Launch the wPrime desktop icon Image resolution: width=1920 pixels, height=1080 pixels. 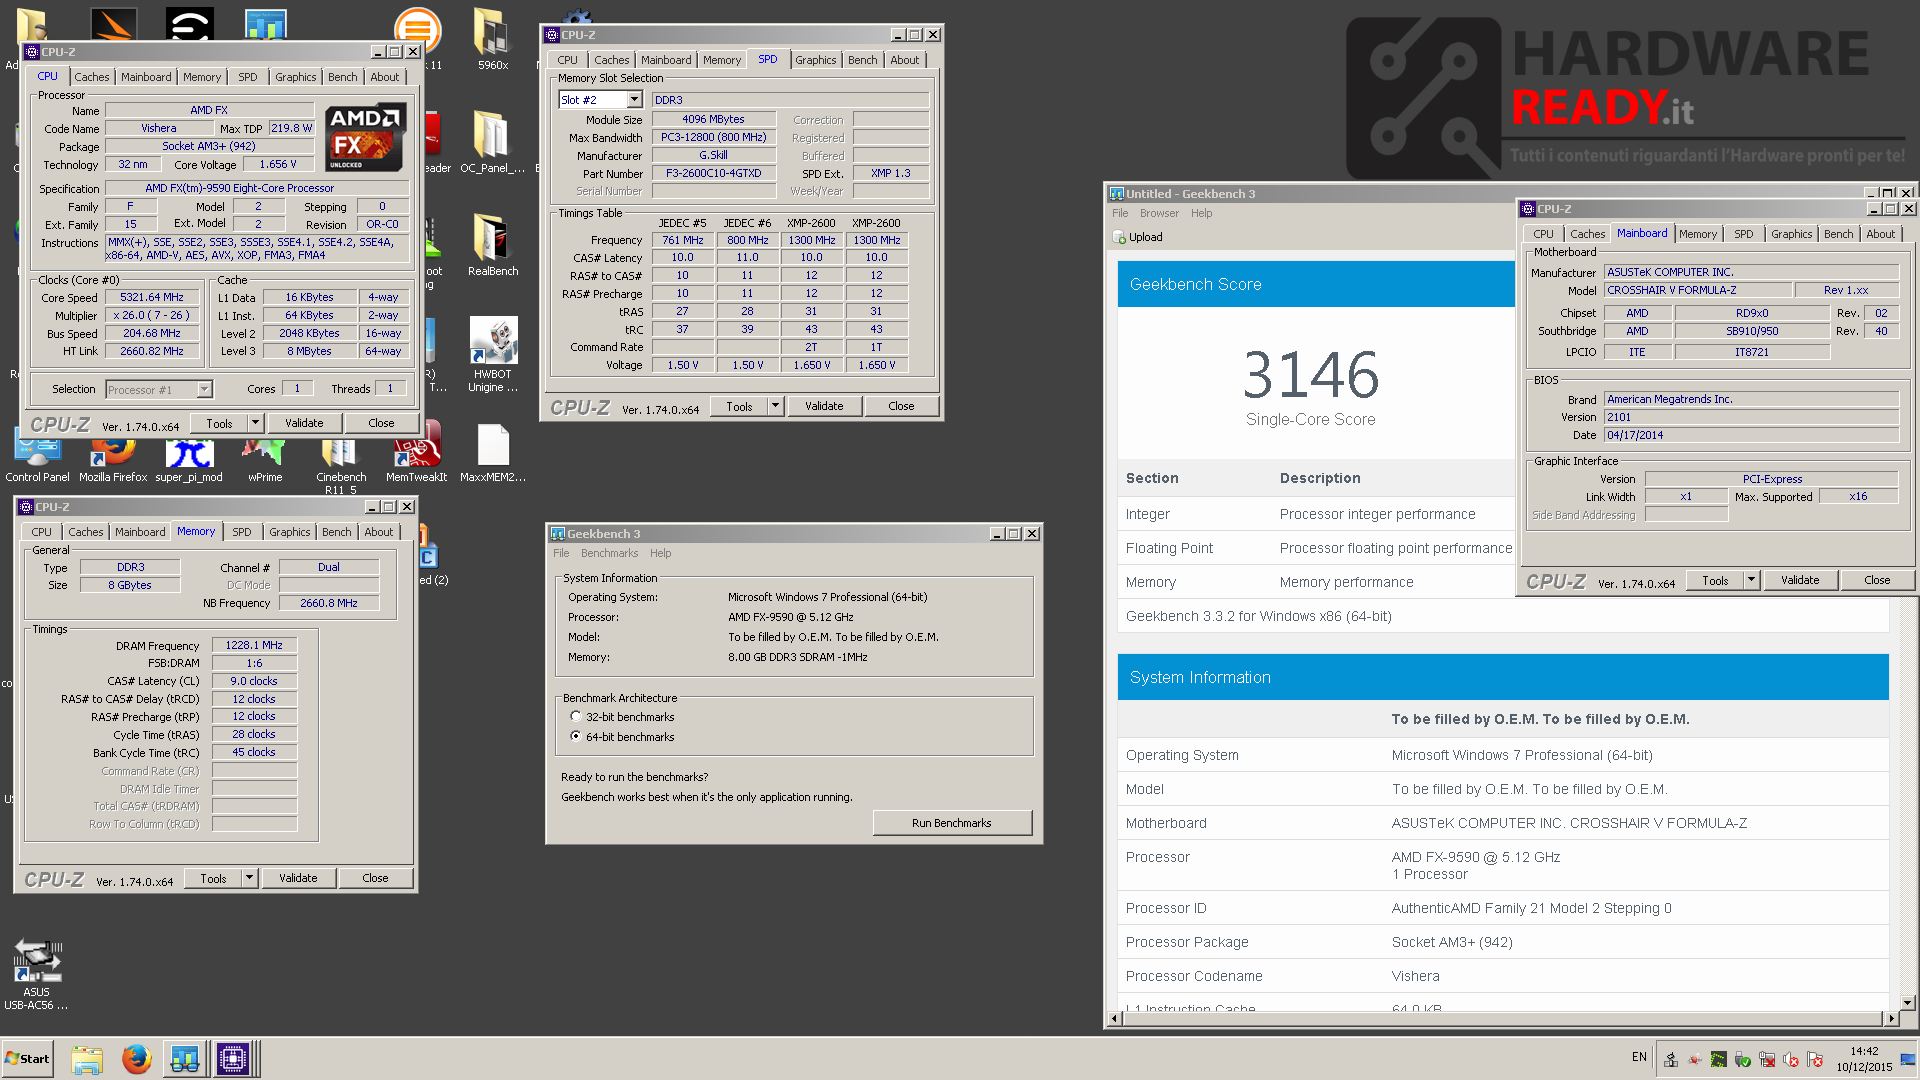click(x=265, y=460)
